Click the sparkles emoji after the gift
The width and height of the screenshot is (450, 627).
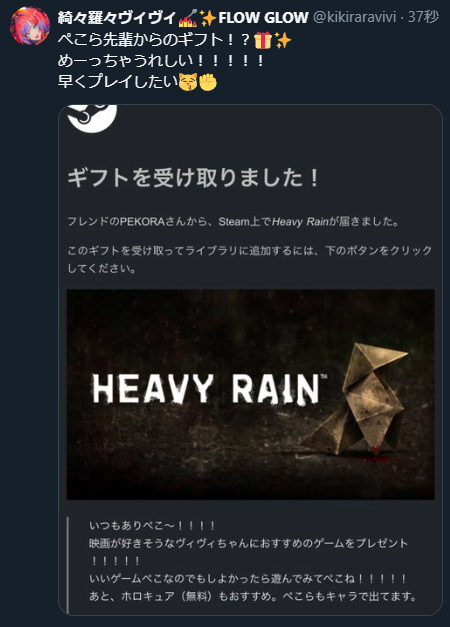[x=283, y=40]
